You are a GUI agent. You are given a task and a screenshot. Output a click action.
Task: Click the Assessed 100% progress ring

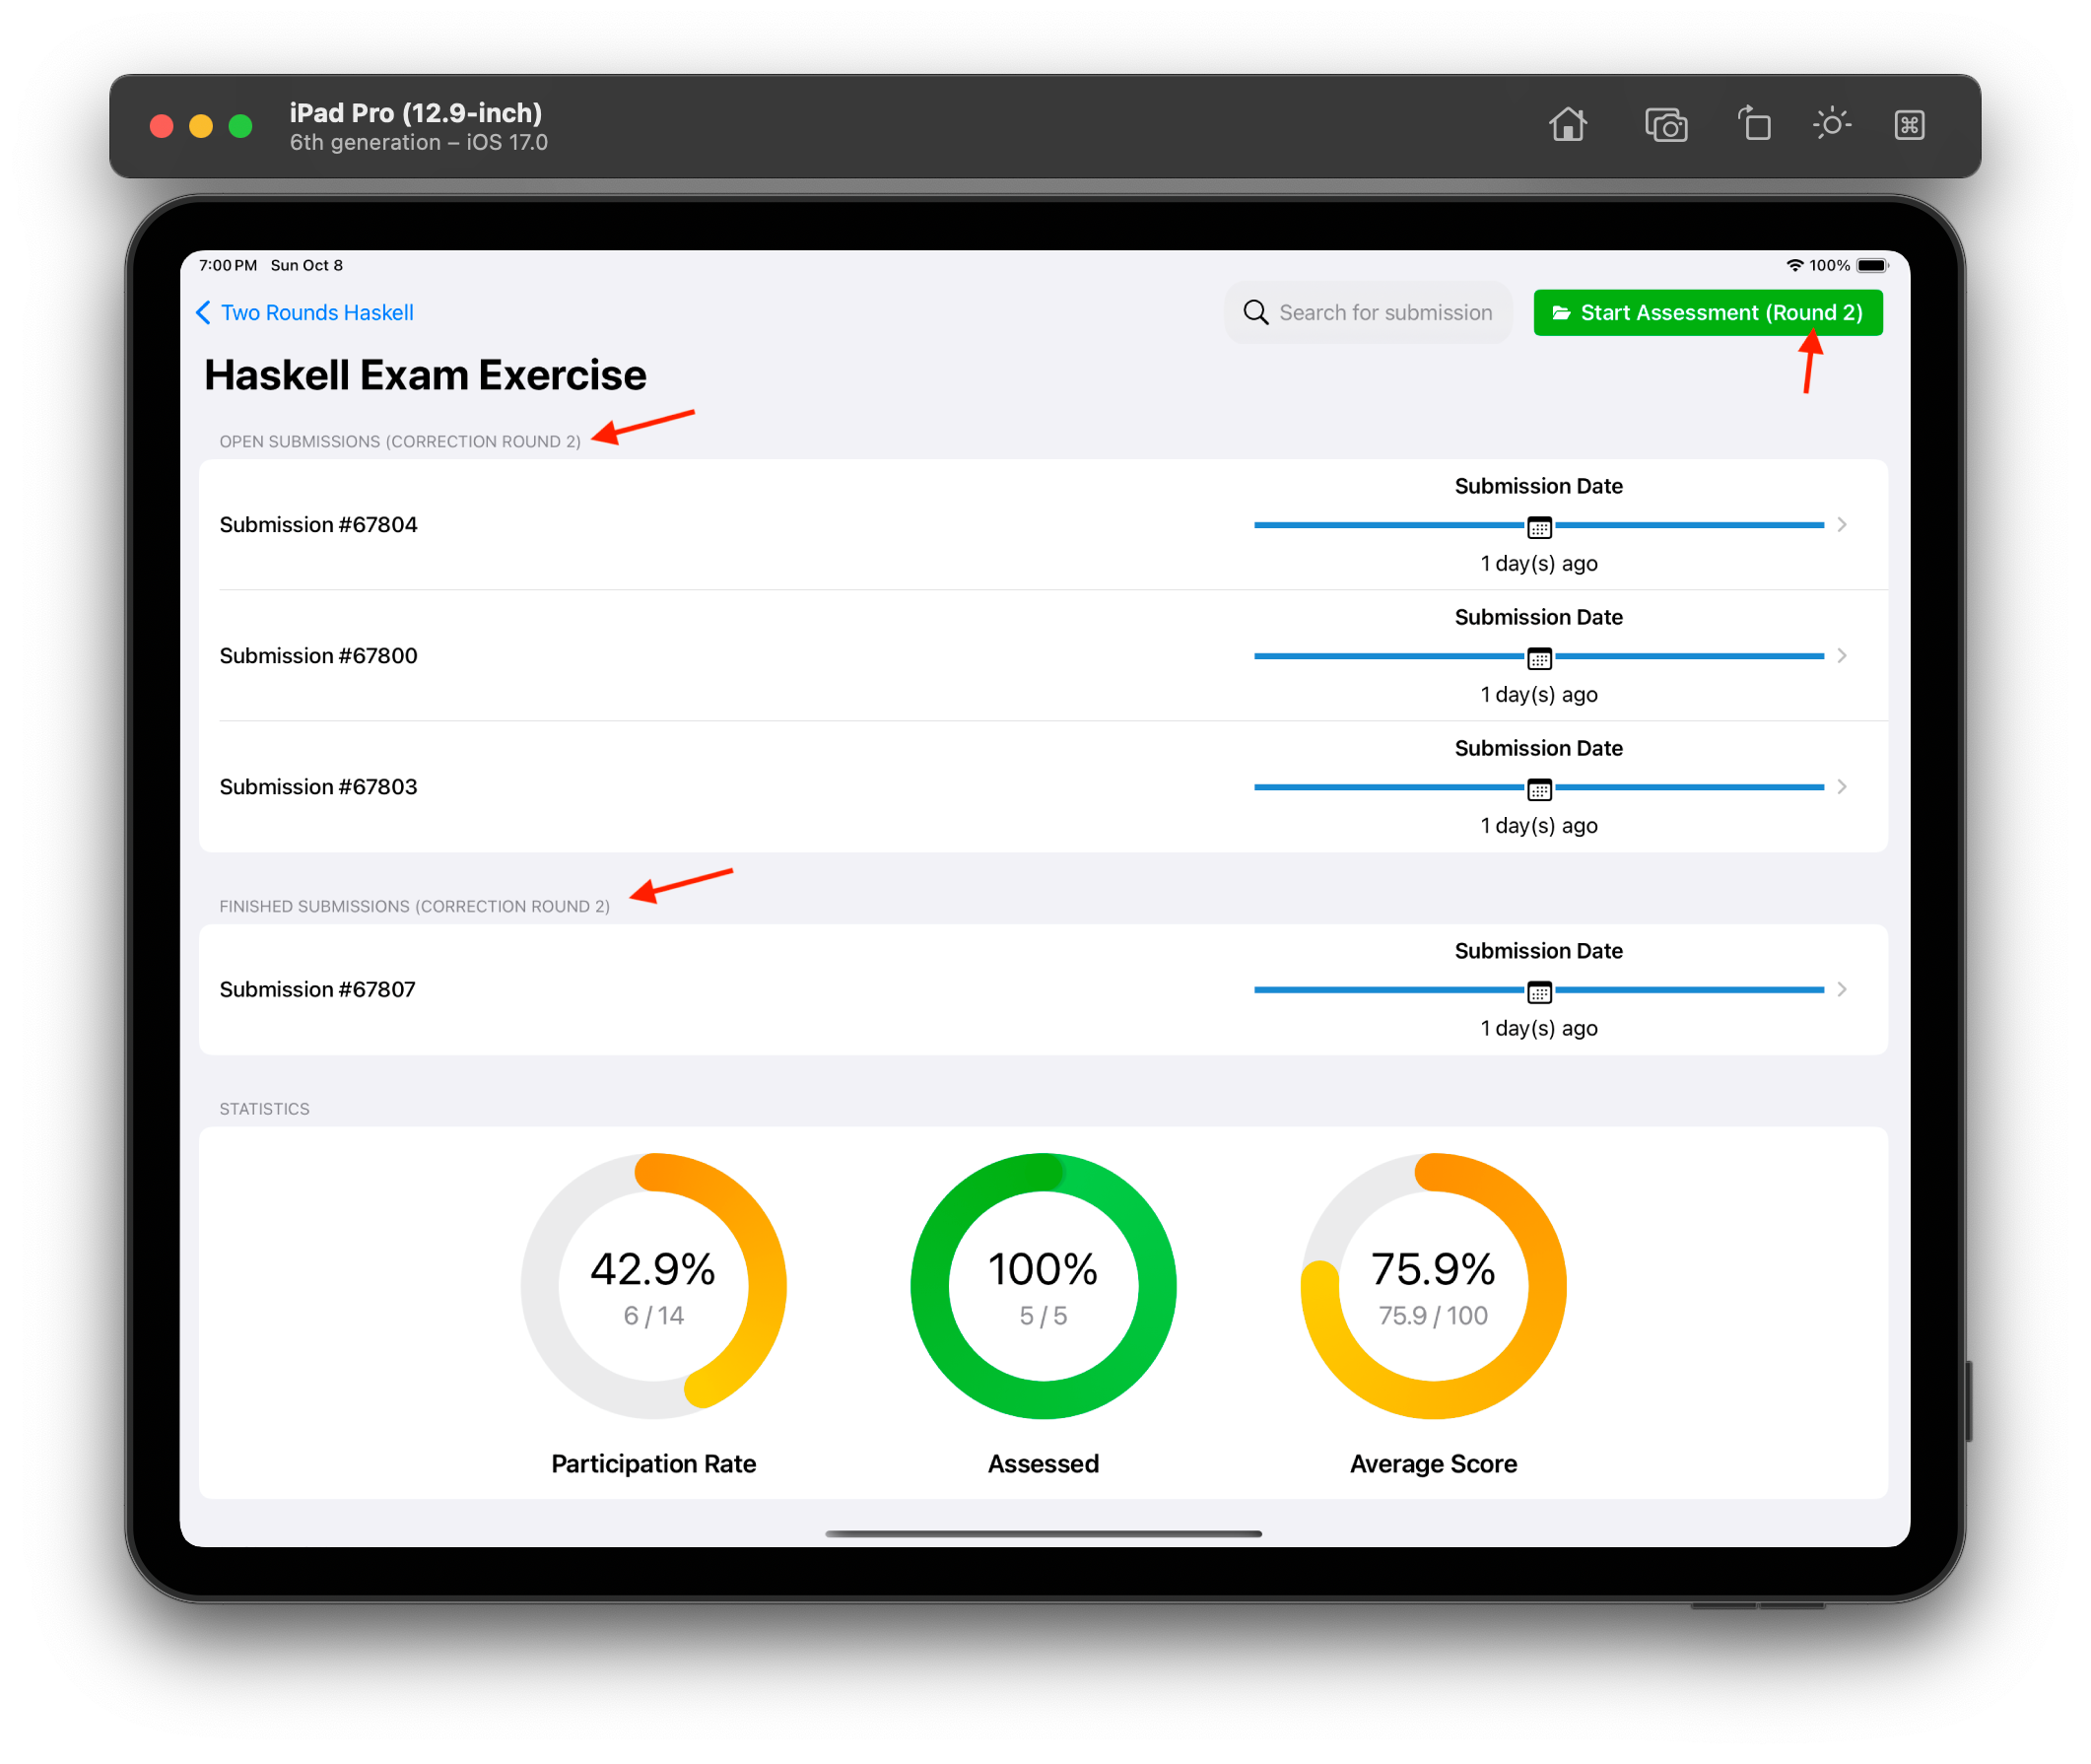click(1043, 1285)
